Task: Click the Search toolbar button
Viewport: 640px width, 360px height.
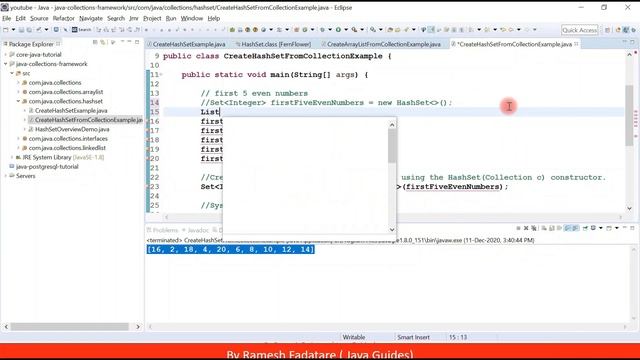Action: 81,30
